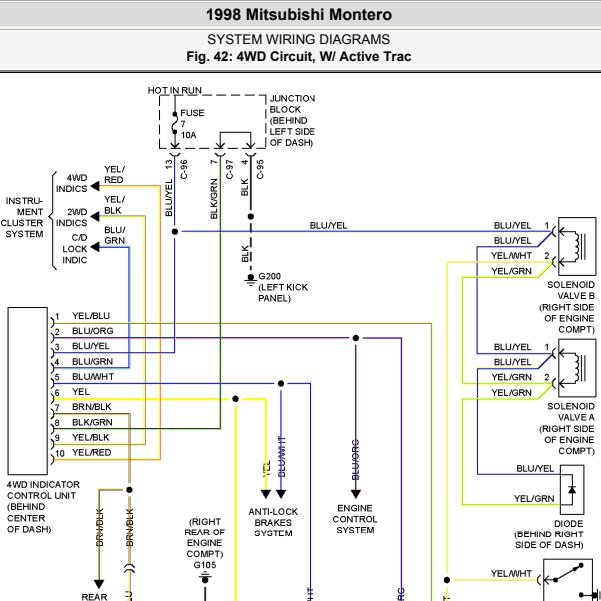601x601 pixels.
Task: Click the inline connector symbol on BRN/BLK wire
Action: 130,569
